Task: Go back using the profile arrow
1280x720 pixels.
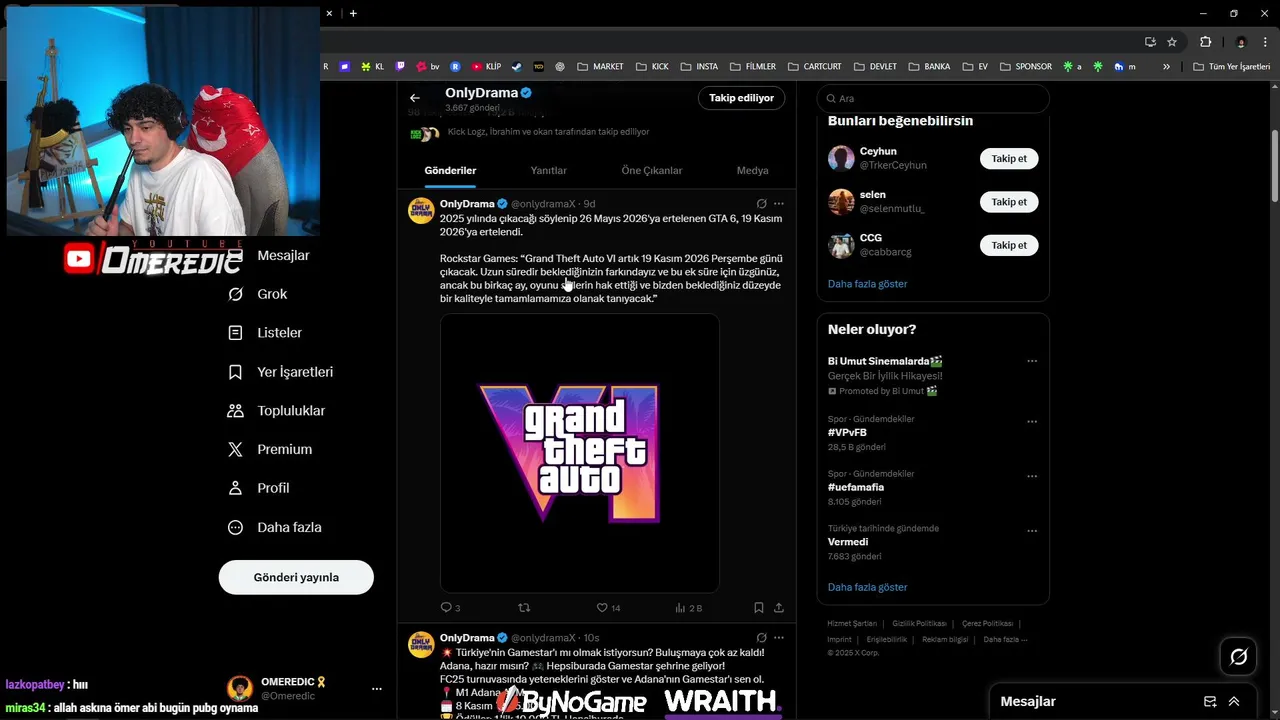Action: tap(415, 98)
